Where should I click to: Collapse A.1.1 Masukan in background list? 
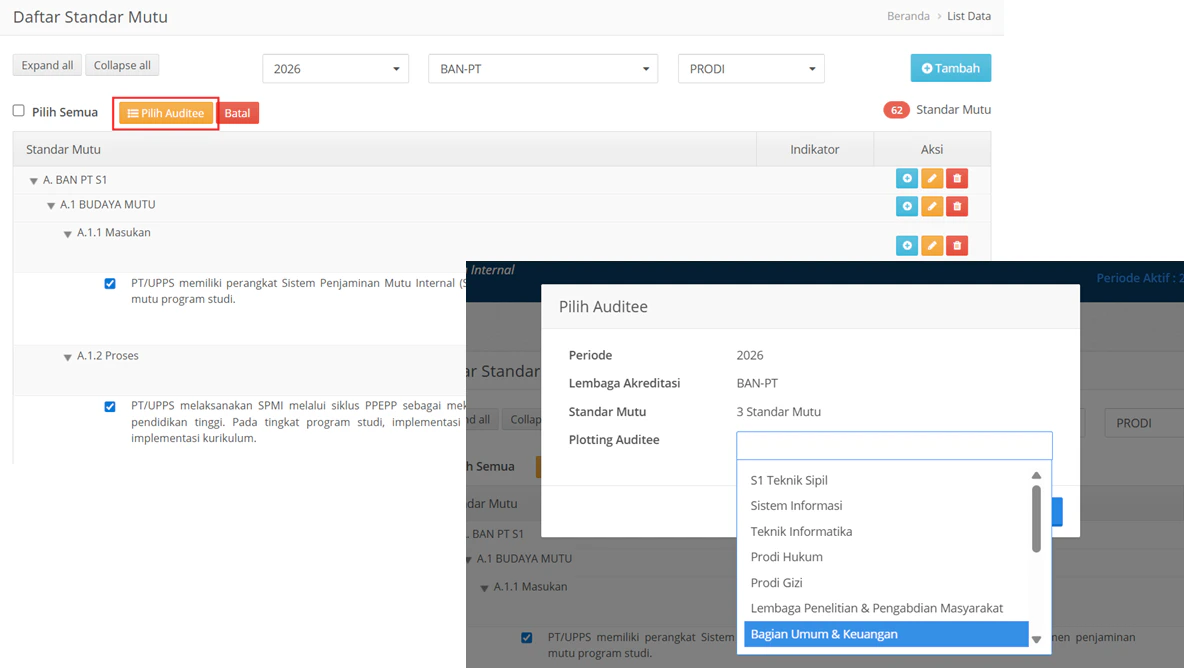[484, 589]
